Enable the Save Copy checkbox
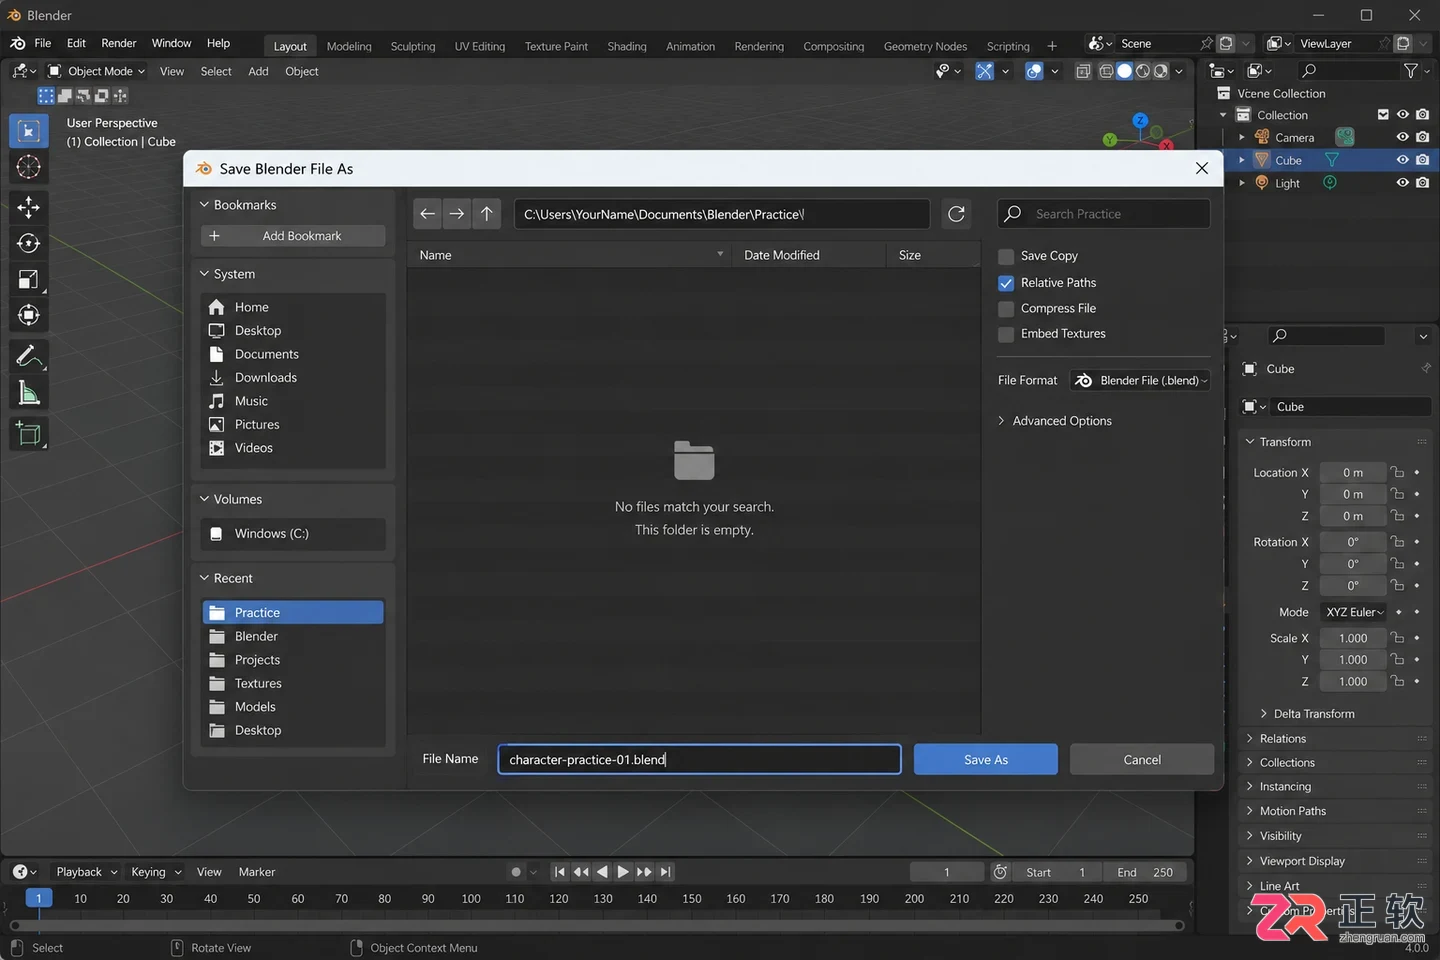 tap(1006, 257)
